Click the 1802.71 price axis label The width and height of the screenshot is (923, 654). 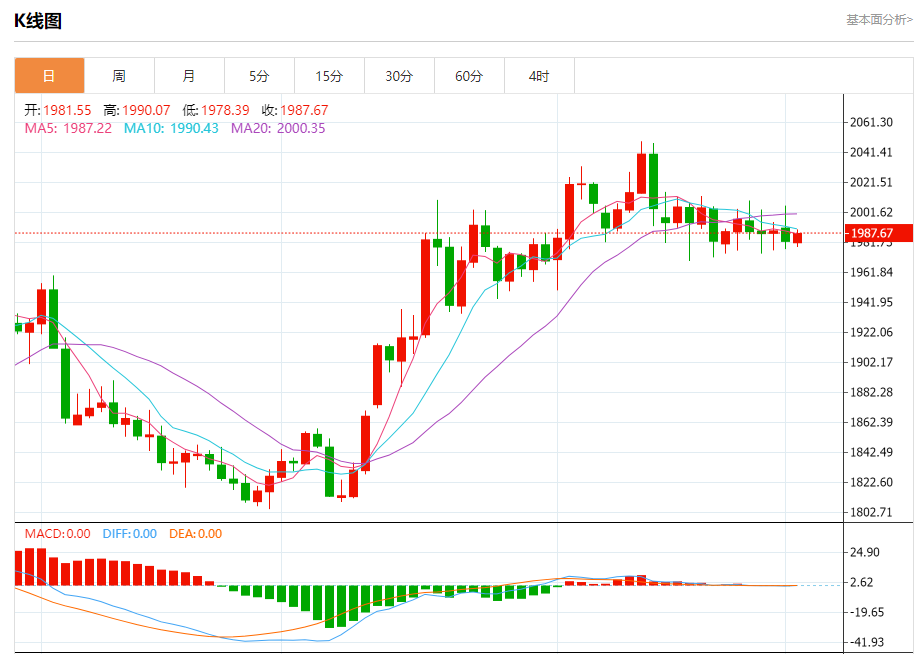point(871,512)
